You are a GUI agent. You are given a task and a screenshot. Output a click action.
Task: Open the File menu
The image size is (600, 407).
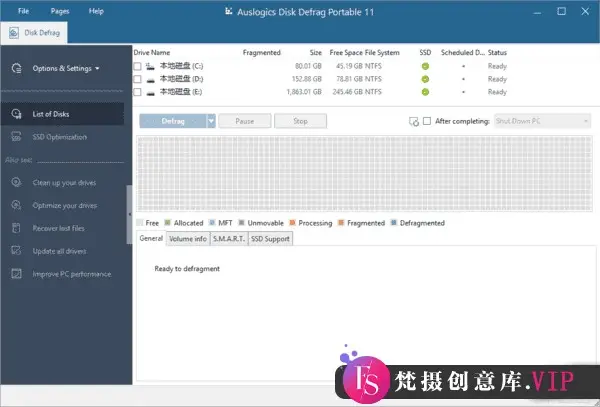point(23,11)
